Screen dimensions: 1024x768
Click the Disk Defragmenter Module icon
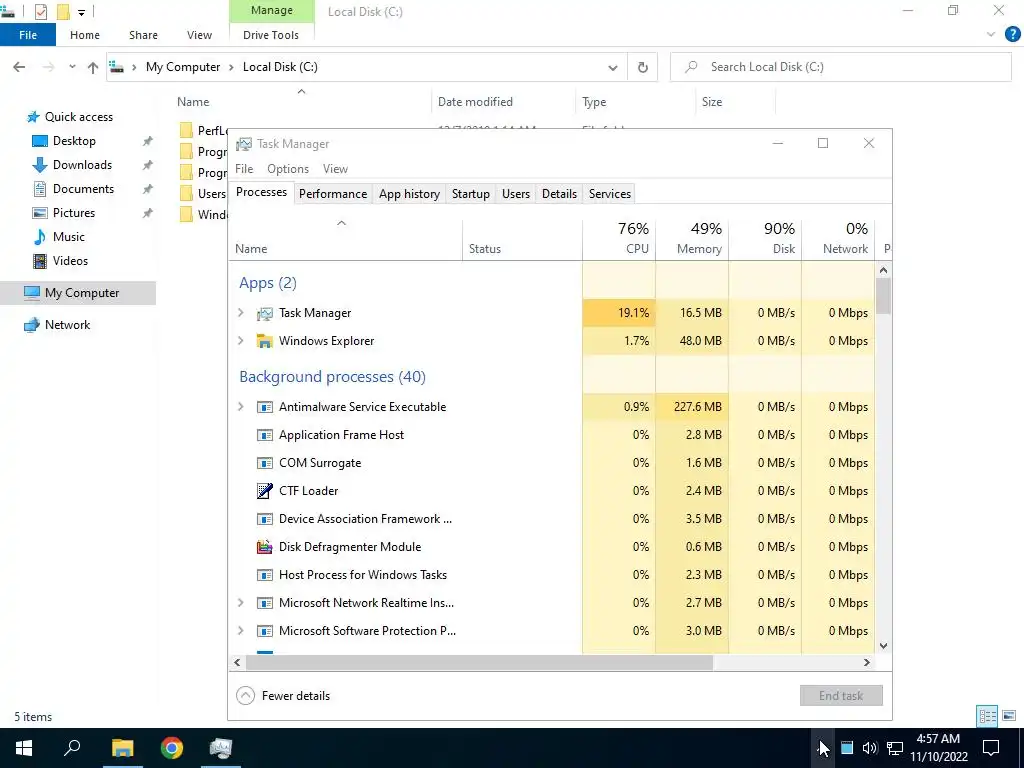point(264,547)
